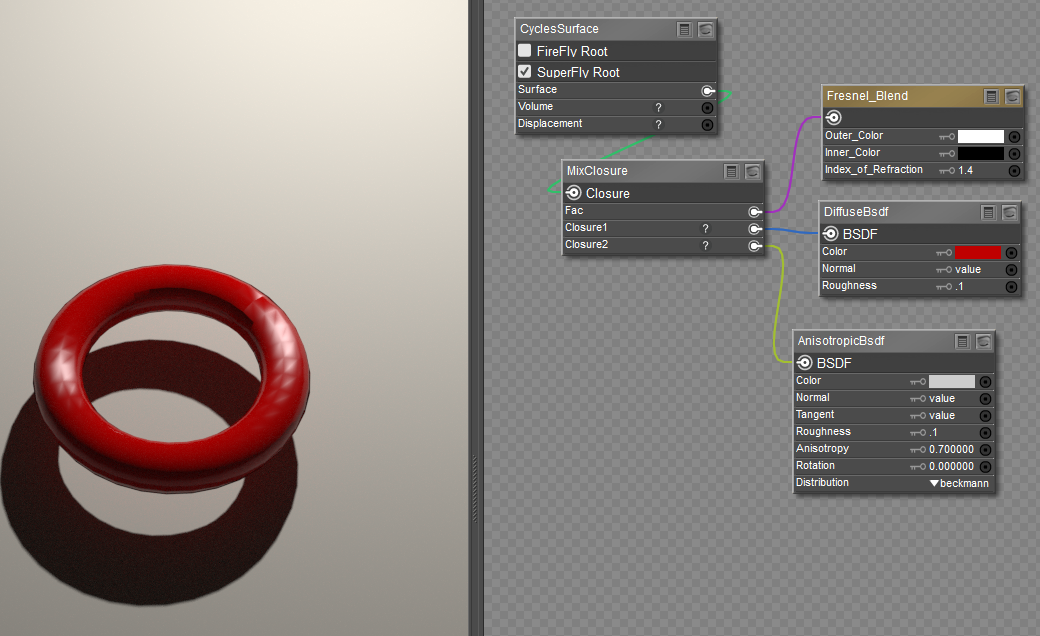
Task: Collapse the AnisotropicBsdf node panel icon
Action: [x=963, y=342]
